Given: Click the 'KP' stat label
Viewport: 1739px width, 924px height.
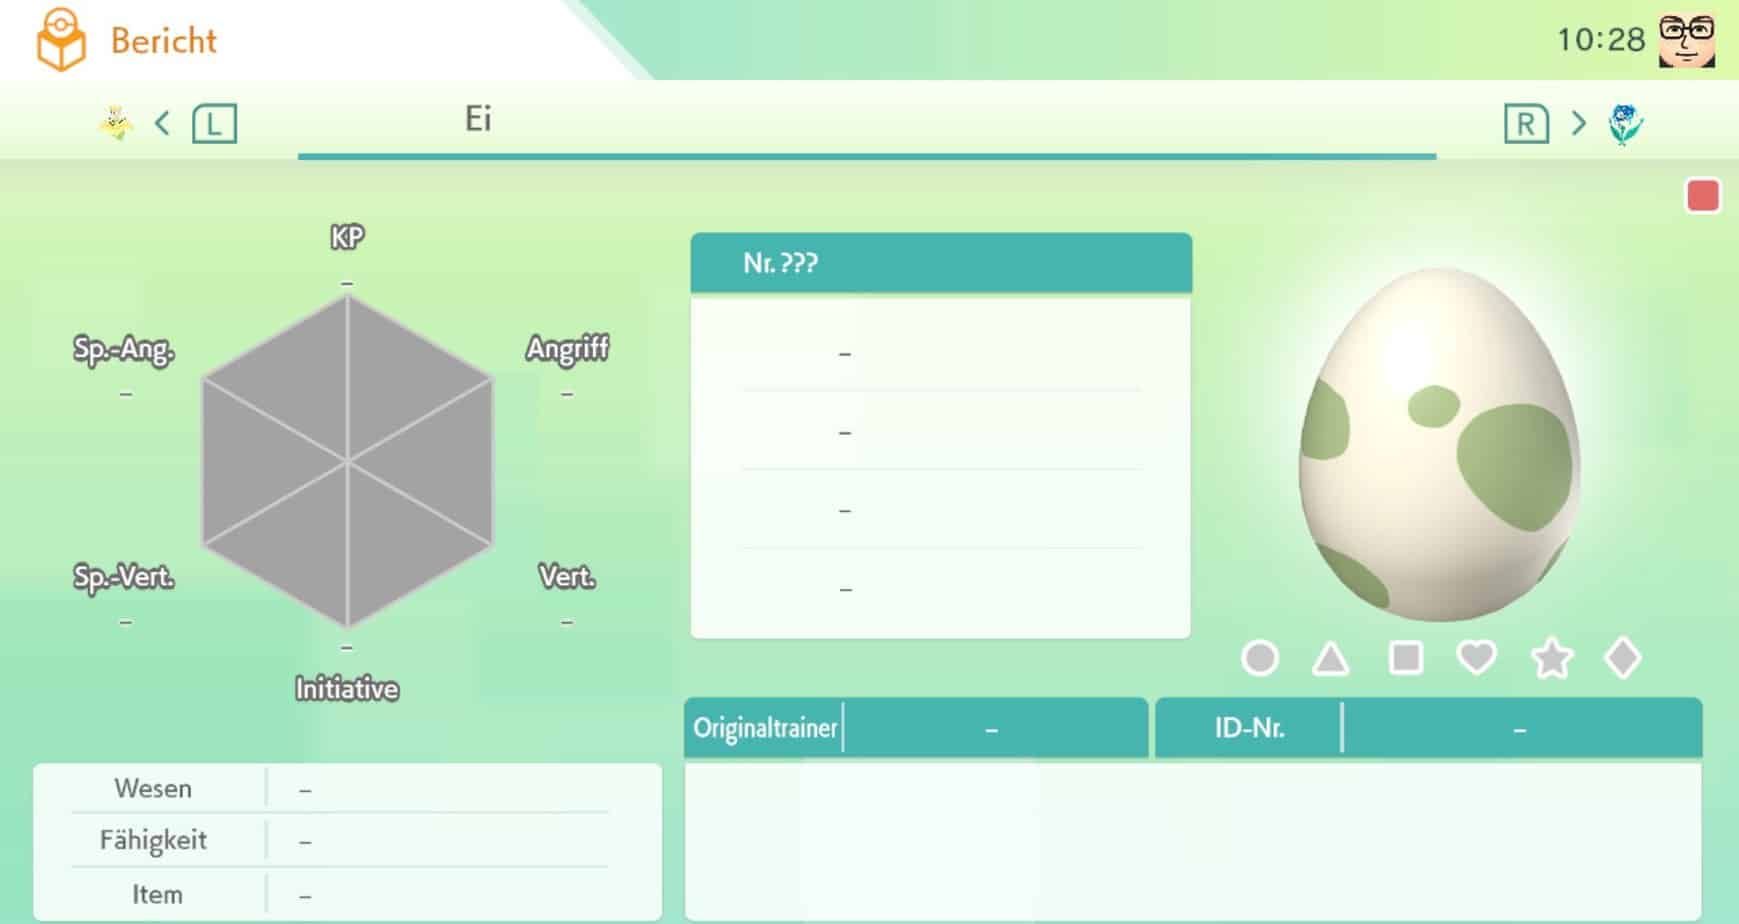Looking at the screenshot, I should click(x=347, y=237).
